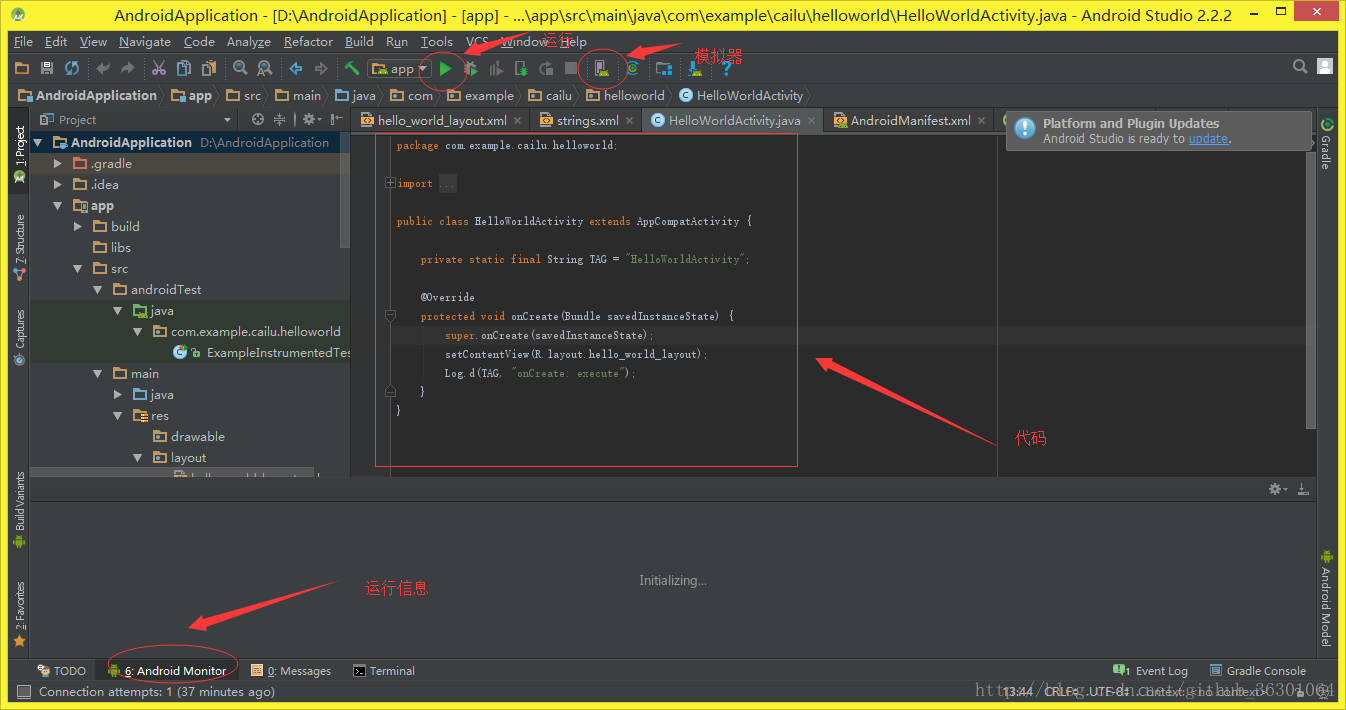Screen dimensions: 1346x710
Task: Open the app run configuration dropdown
Action: 398,68
